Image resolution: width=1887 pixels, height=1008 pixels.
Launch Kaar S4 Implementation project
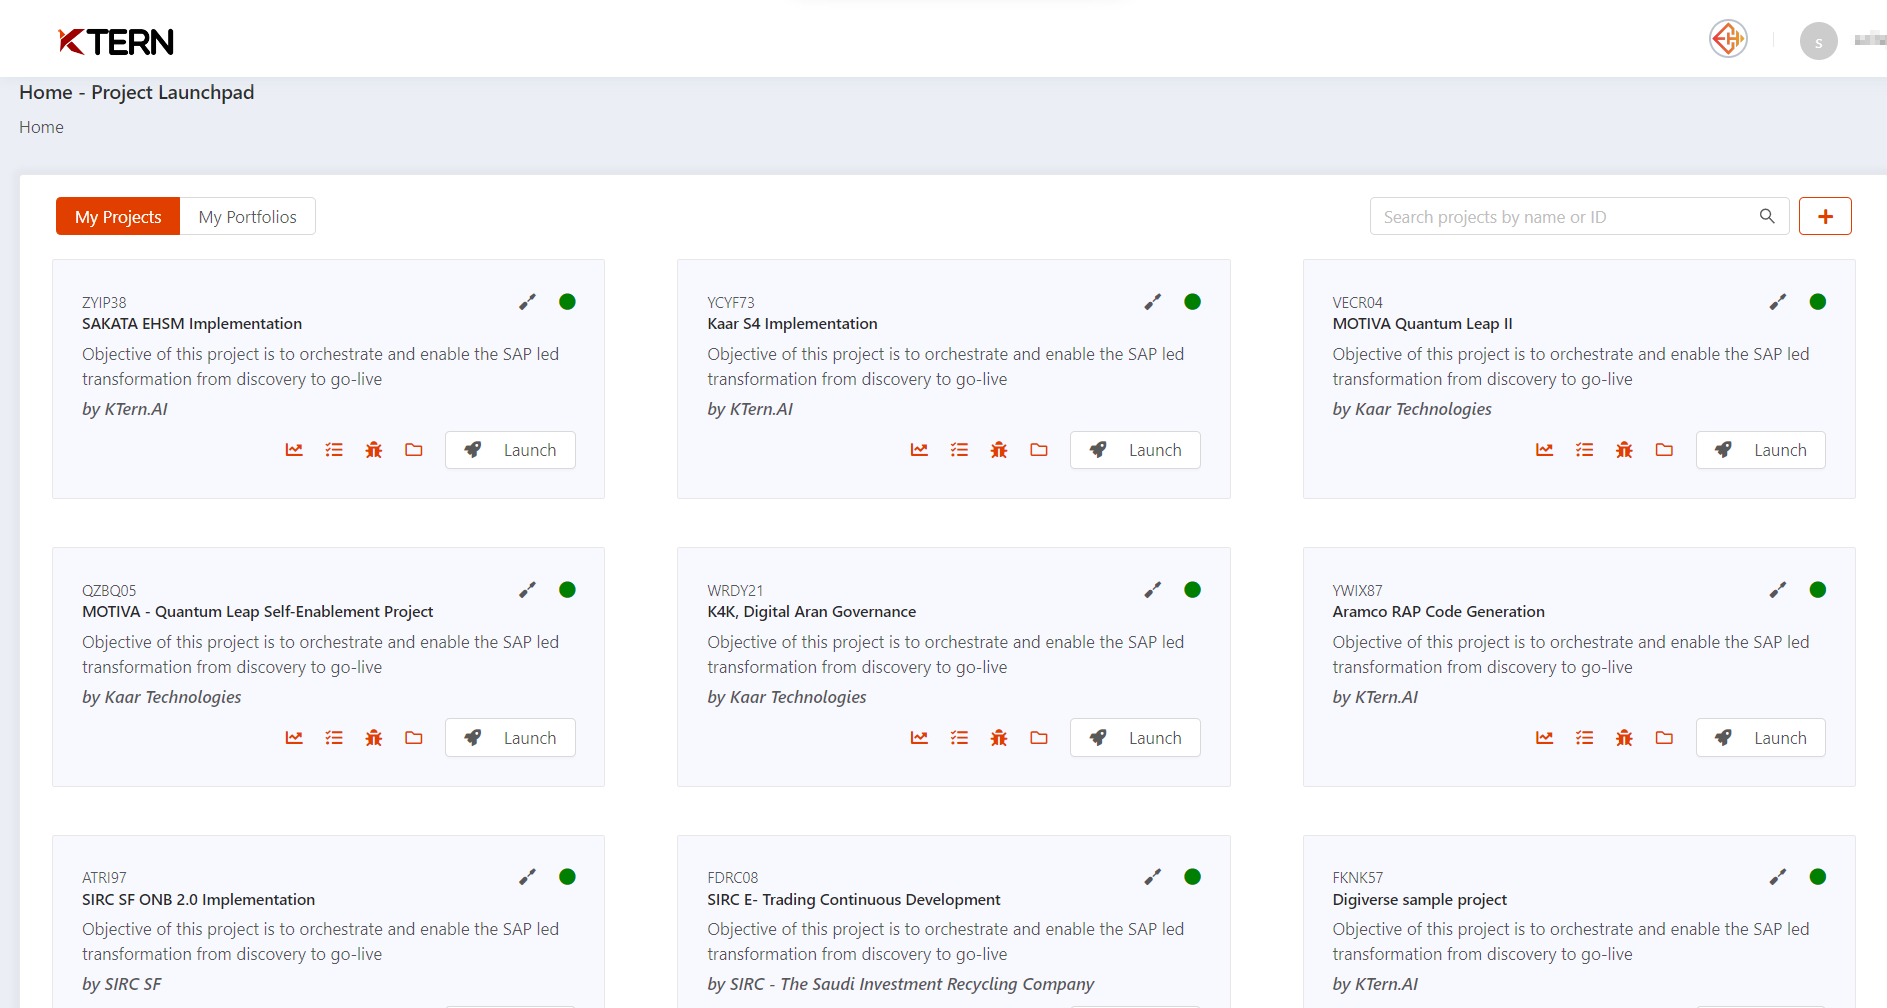pos(1135,450)
